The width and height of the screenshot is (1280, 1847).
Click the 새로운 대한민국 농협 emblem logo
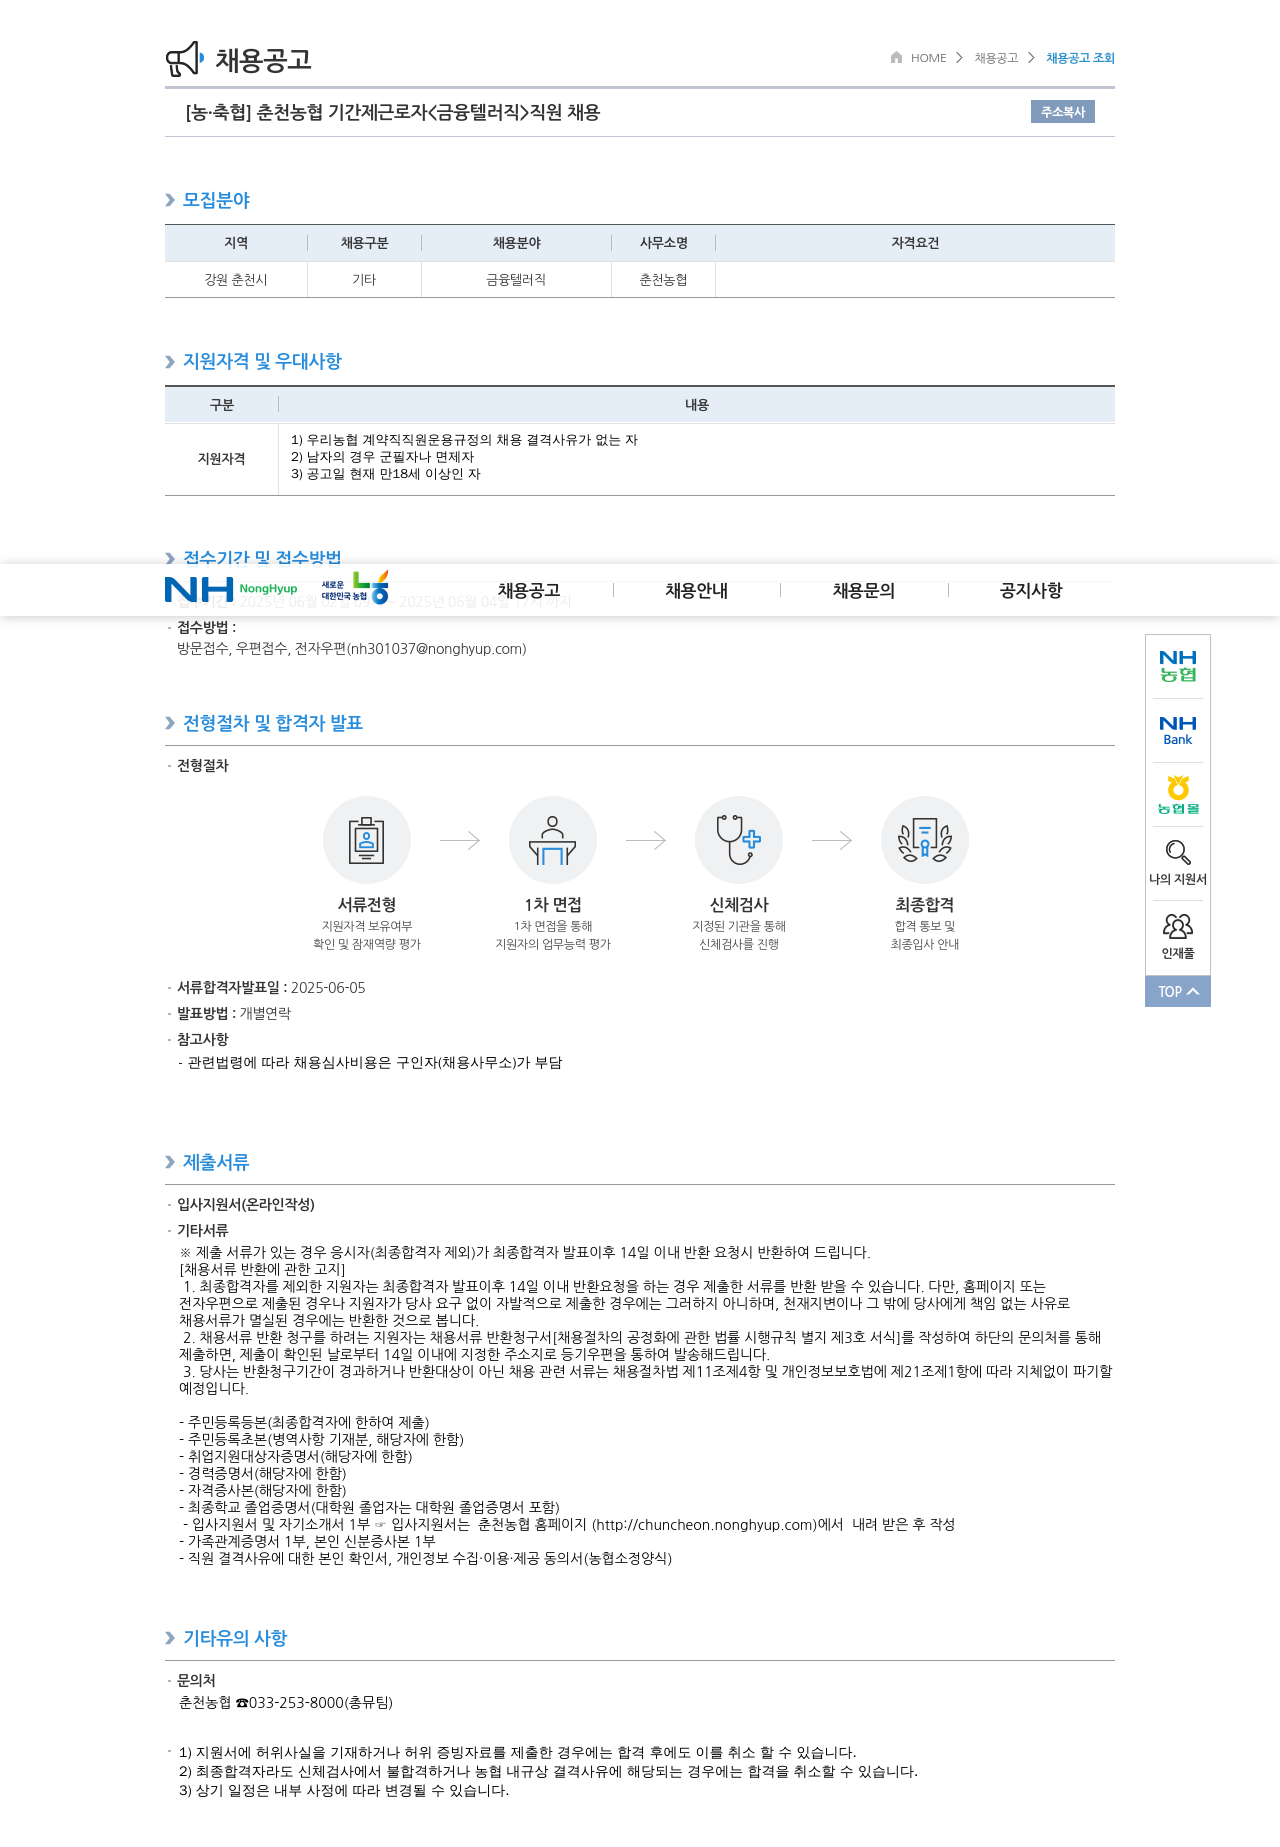tap(355, 588)
